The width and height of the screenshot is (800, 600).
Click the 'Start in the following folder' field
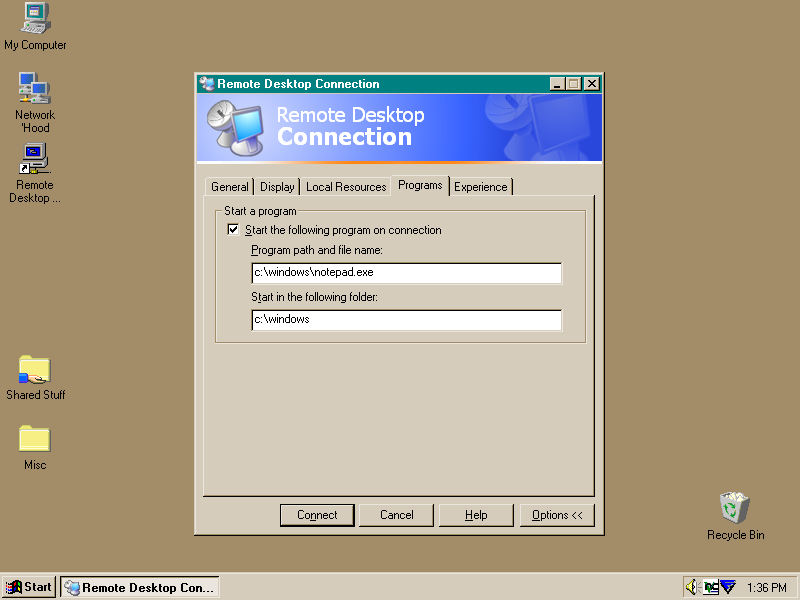click(407, 319)
